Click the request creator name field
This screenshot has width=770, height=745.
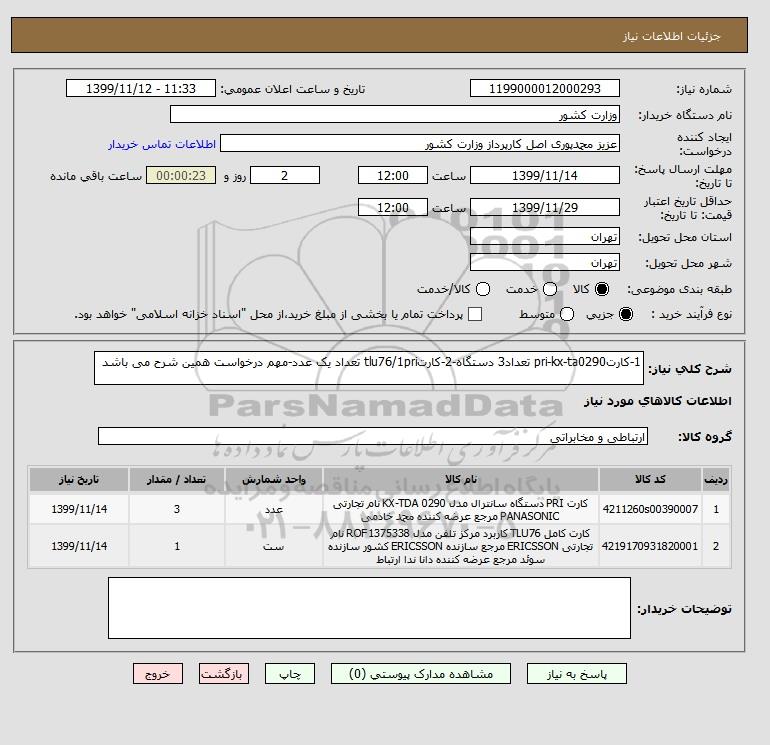pyautogui.click(x=420, y=144)
